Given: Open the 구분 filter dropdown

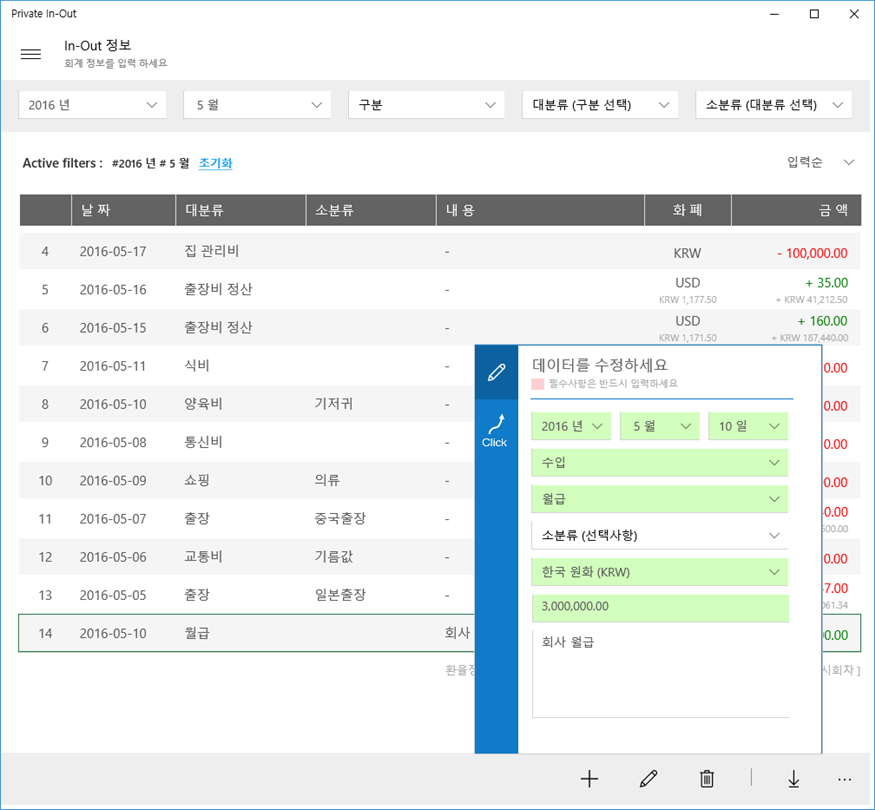Looking at the screenshot, I should pos(426,105).
